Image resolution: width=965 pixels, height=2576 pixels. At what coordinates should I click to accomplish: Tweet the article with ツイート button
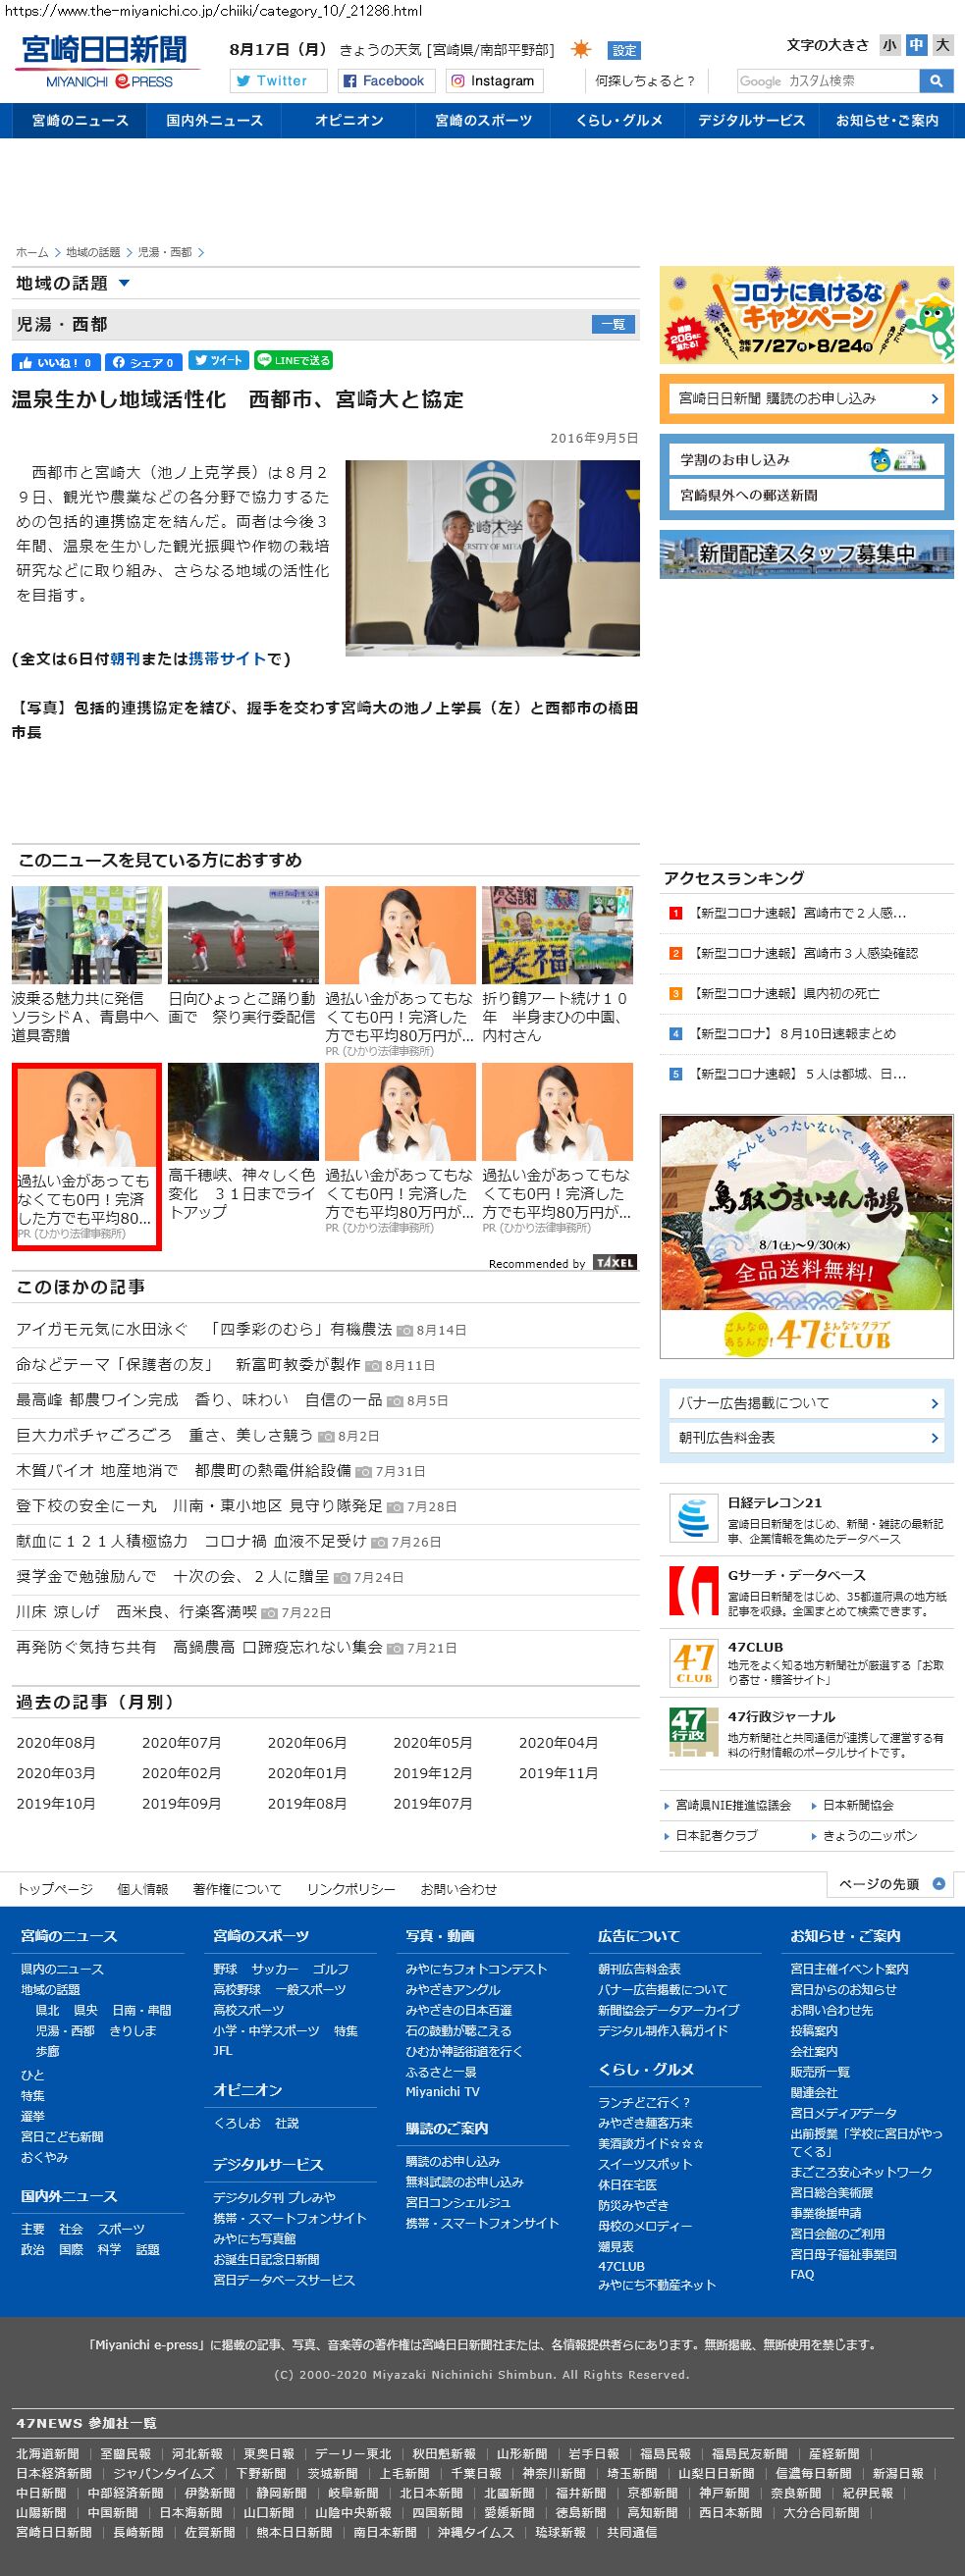217,361
